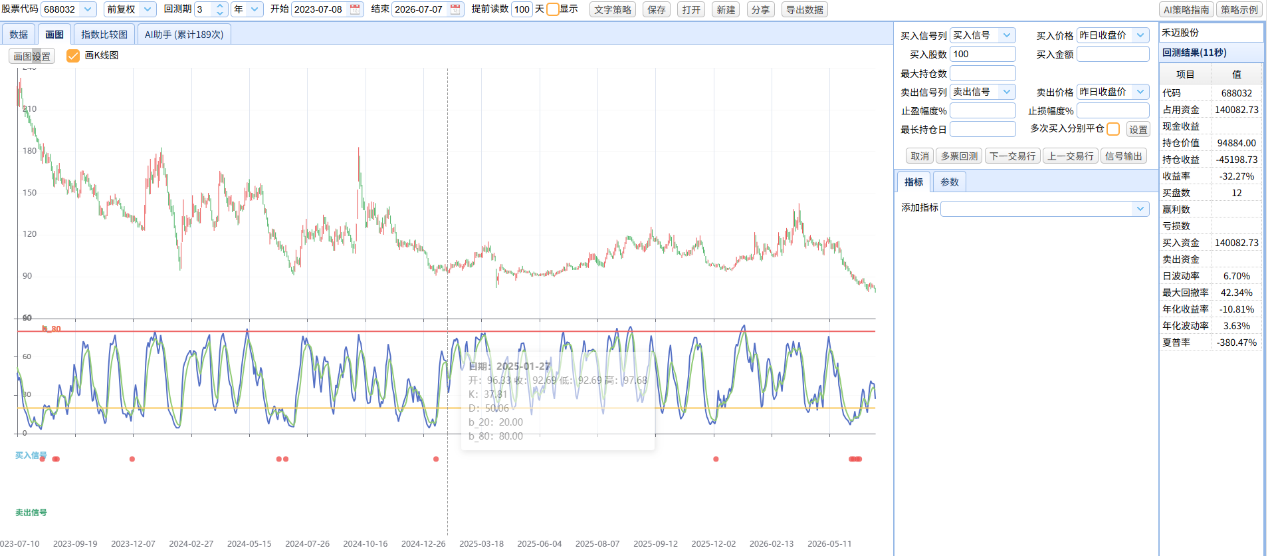Click the 保存 button
Image resolution: width=1268 pixels, height=556 pixels.
656,9
